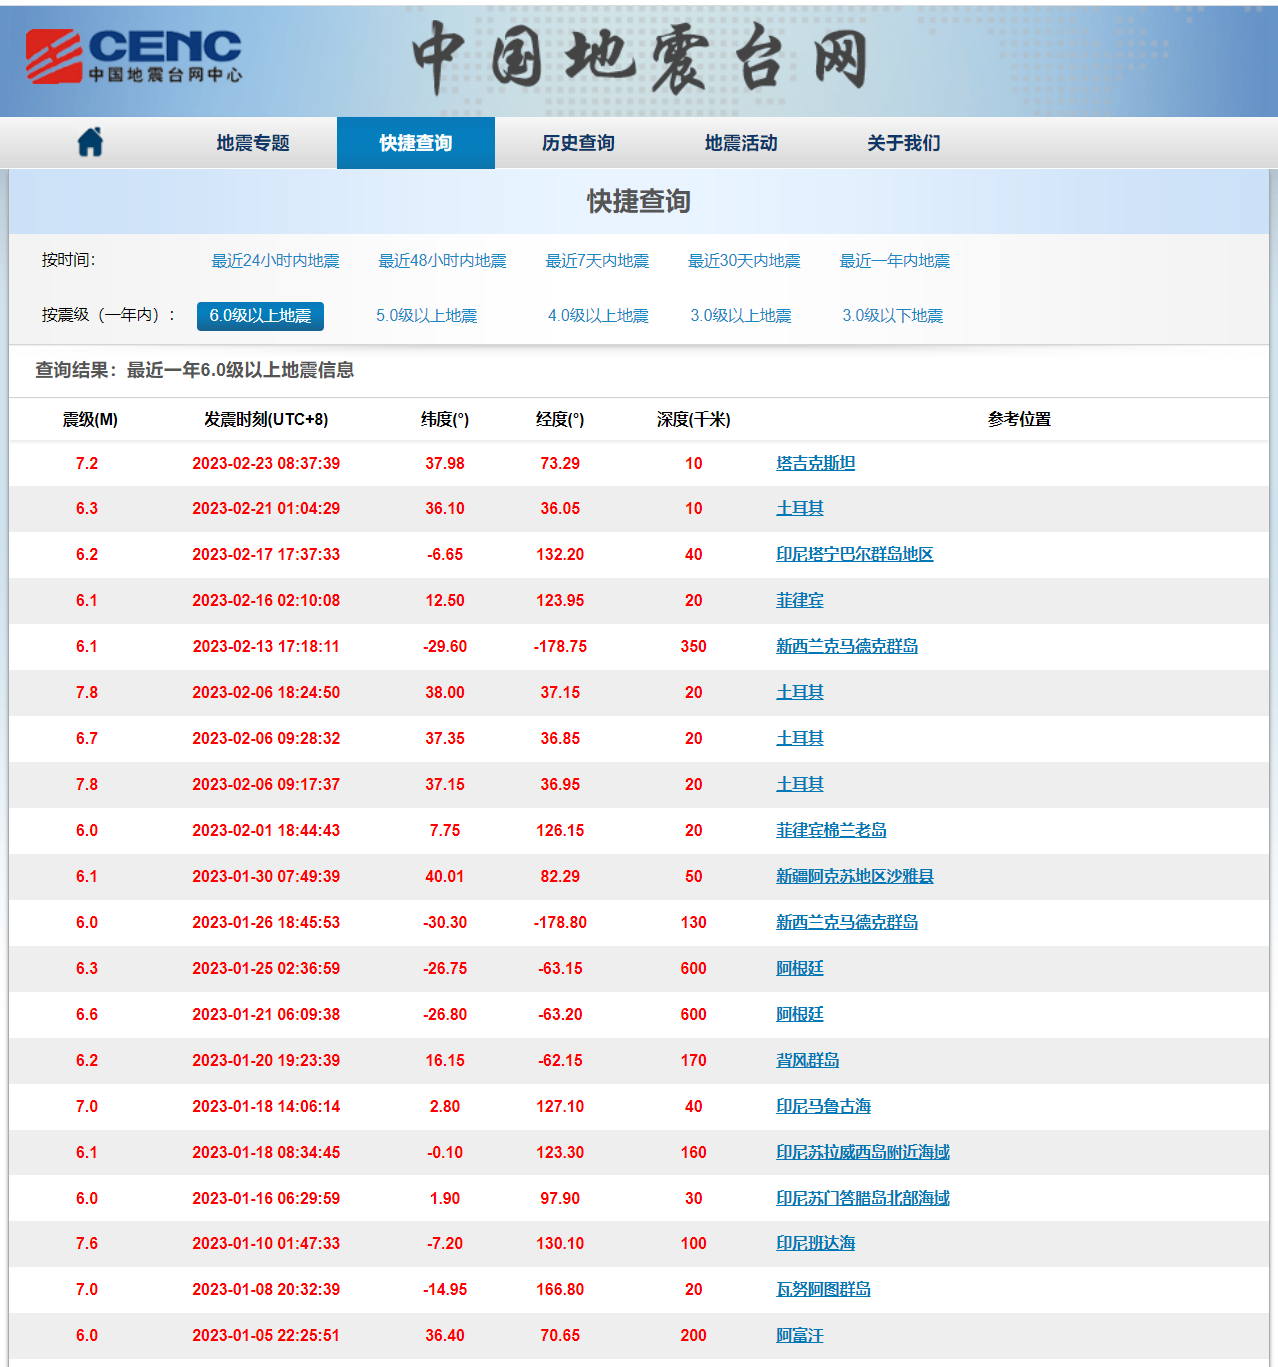Go to 历史查询 tab
Image resolution: width=1278 pixels, height=1367 pixels.
pos(578,143)
